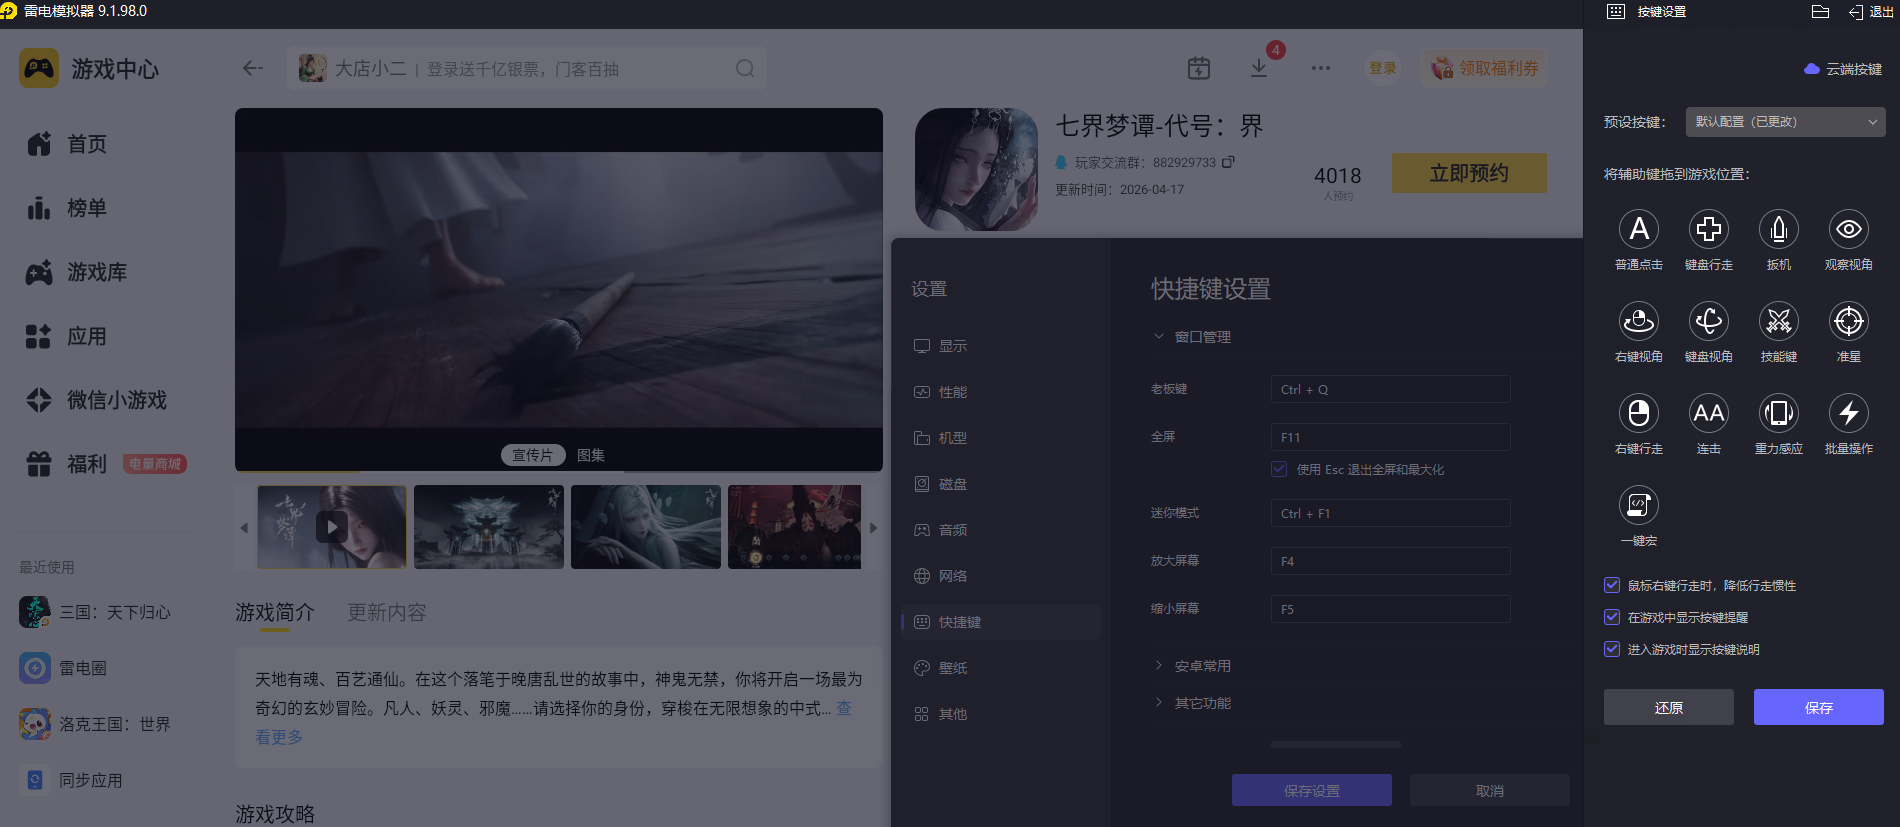Screen dimensions: 1900x827
Task: Select 快捷键 settings tab
Action: tap(1000, 622)
